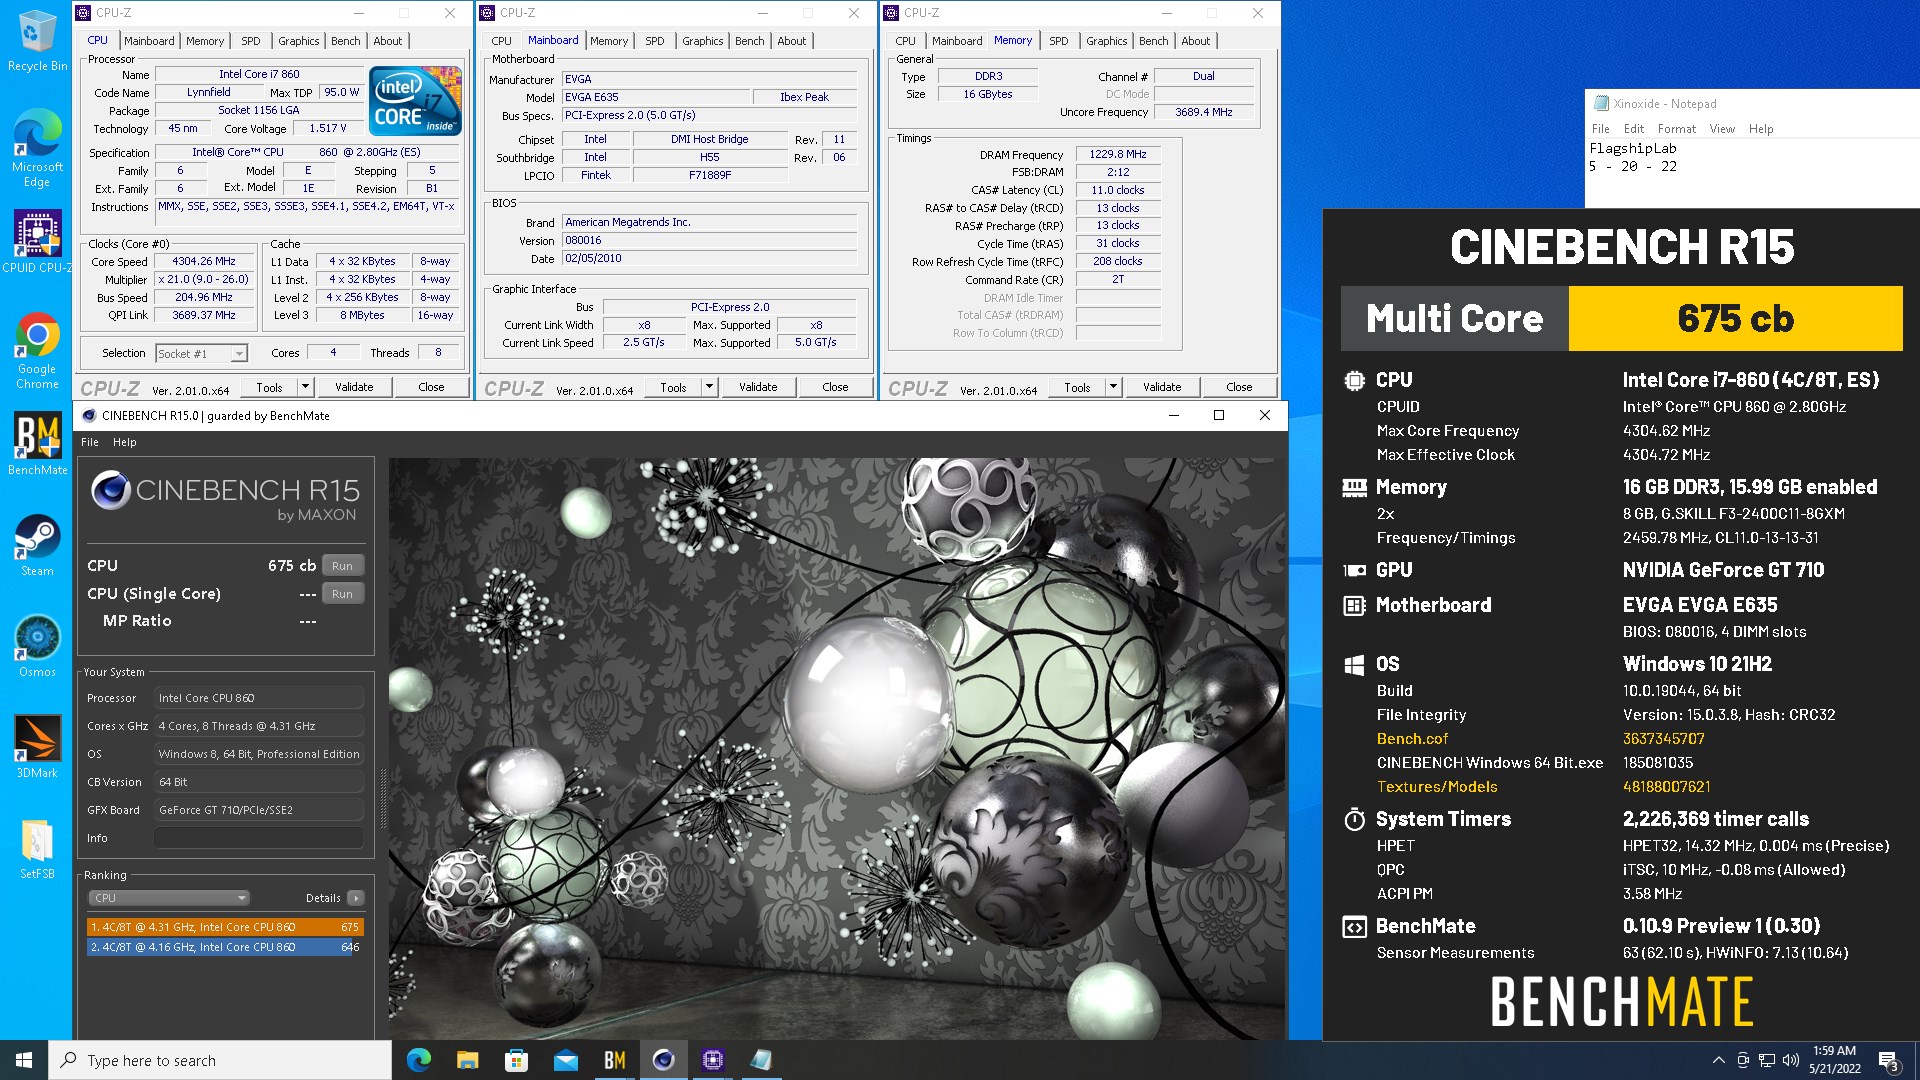
Task: Open the Graphics tab in the Mainboard CPU-Z window
Action: (703, 41)
